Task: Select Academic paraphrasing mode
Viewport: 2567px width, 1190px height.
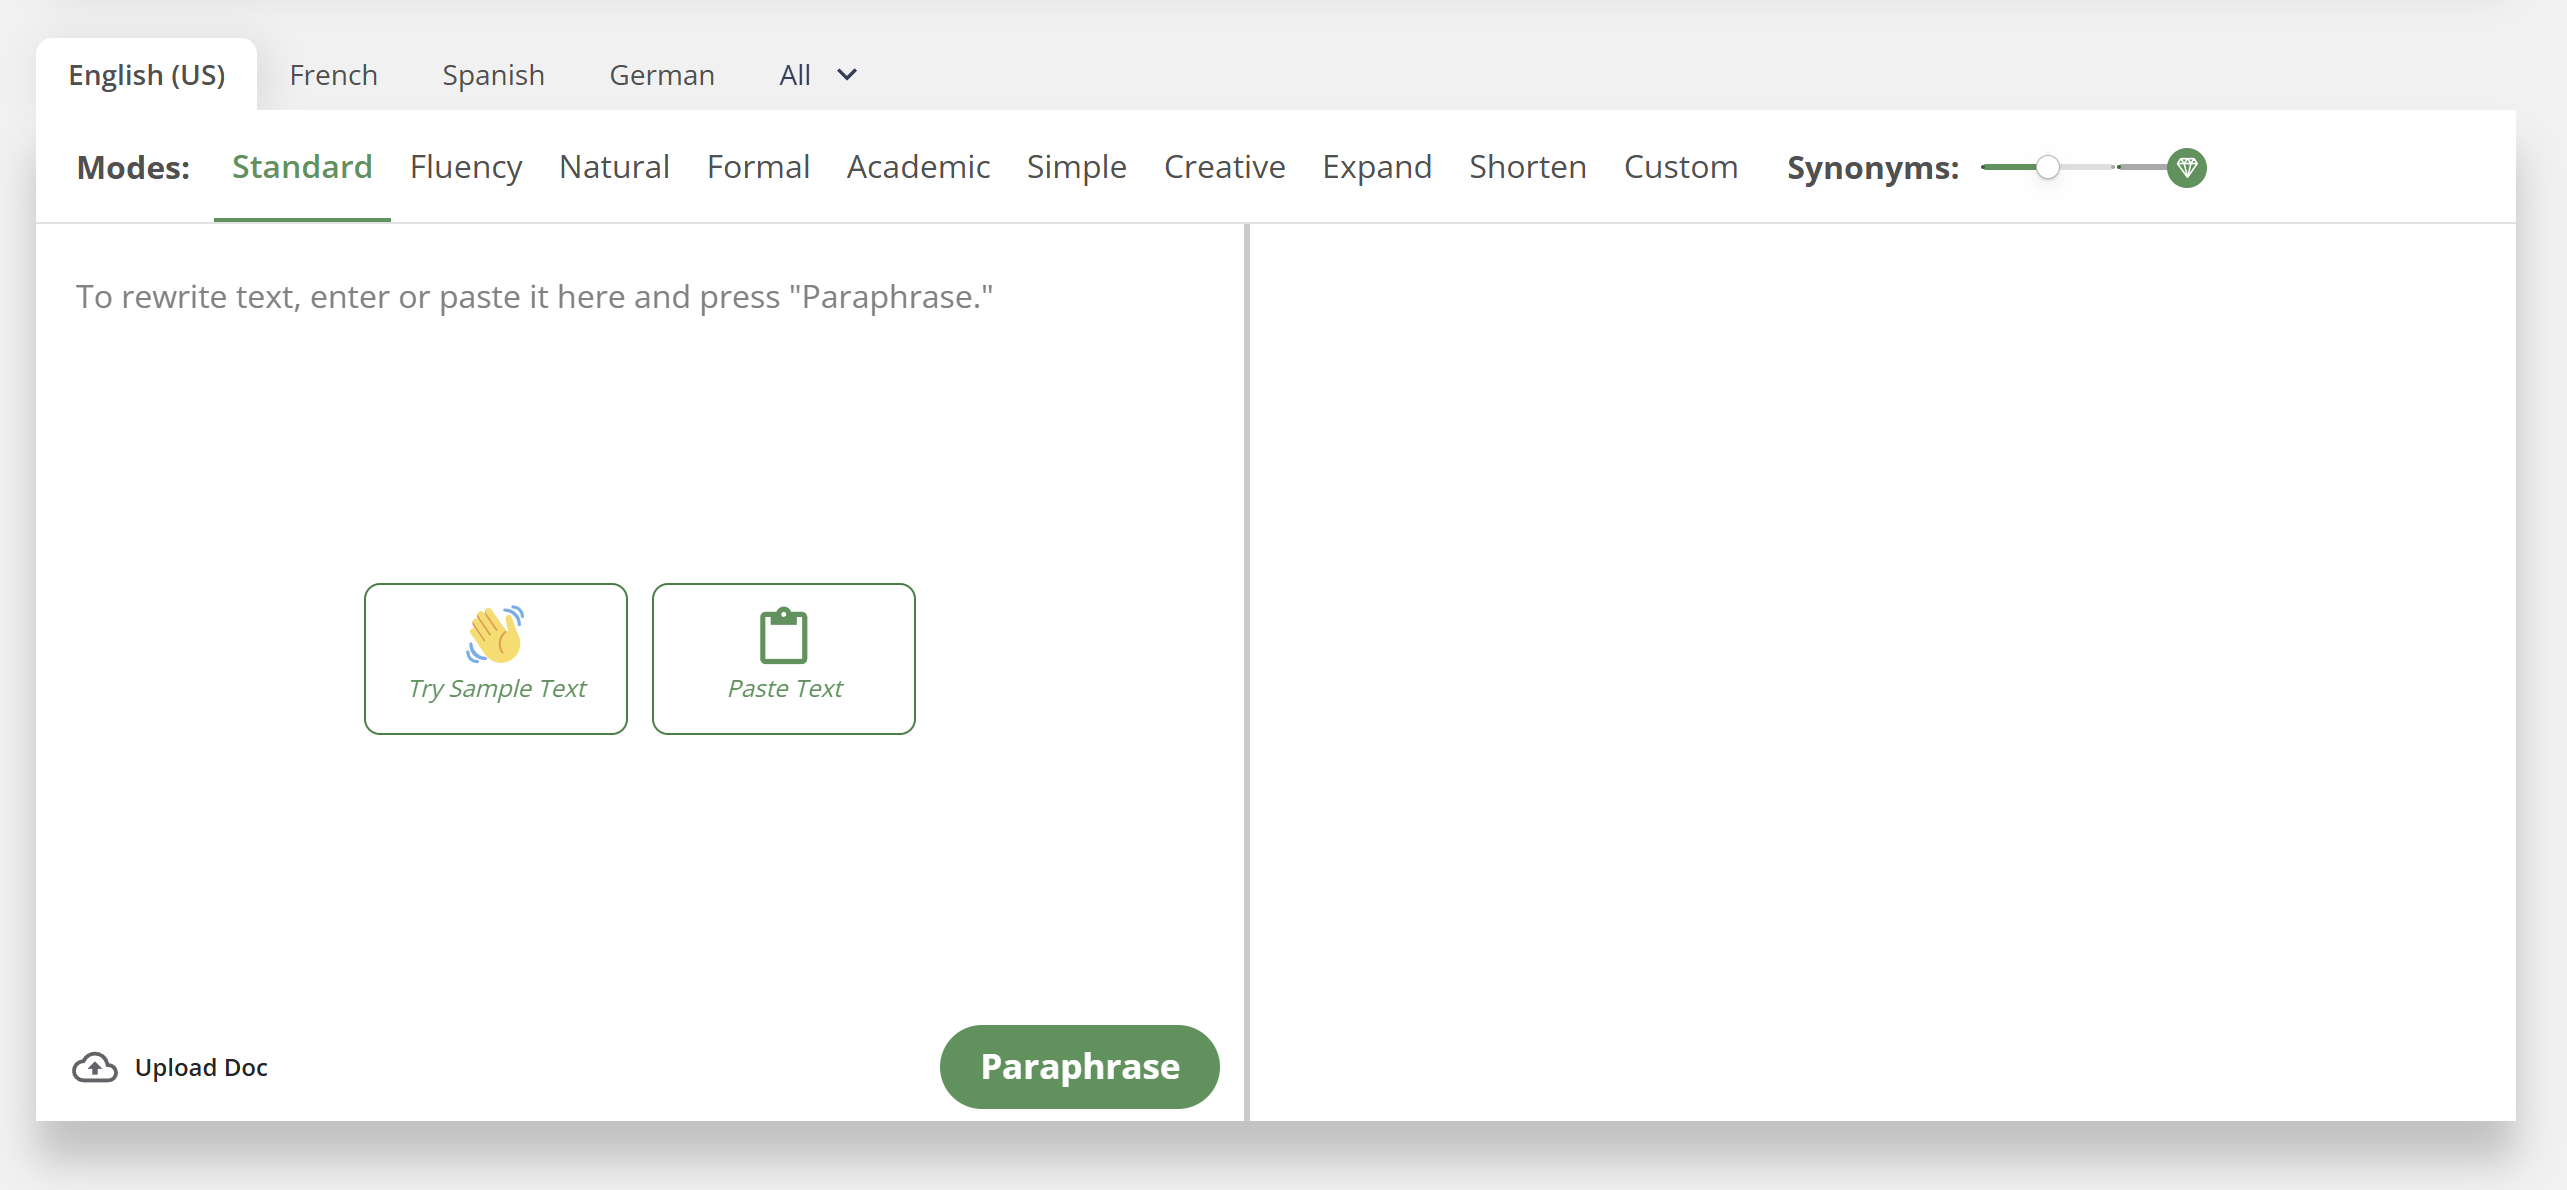Action: [x=917, y=165]
